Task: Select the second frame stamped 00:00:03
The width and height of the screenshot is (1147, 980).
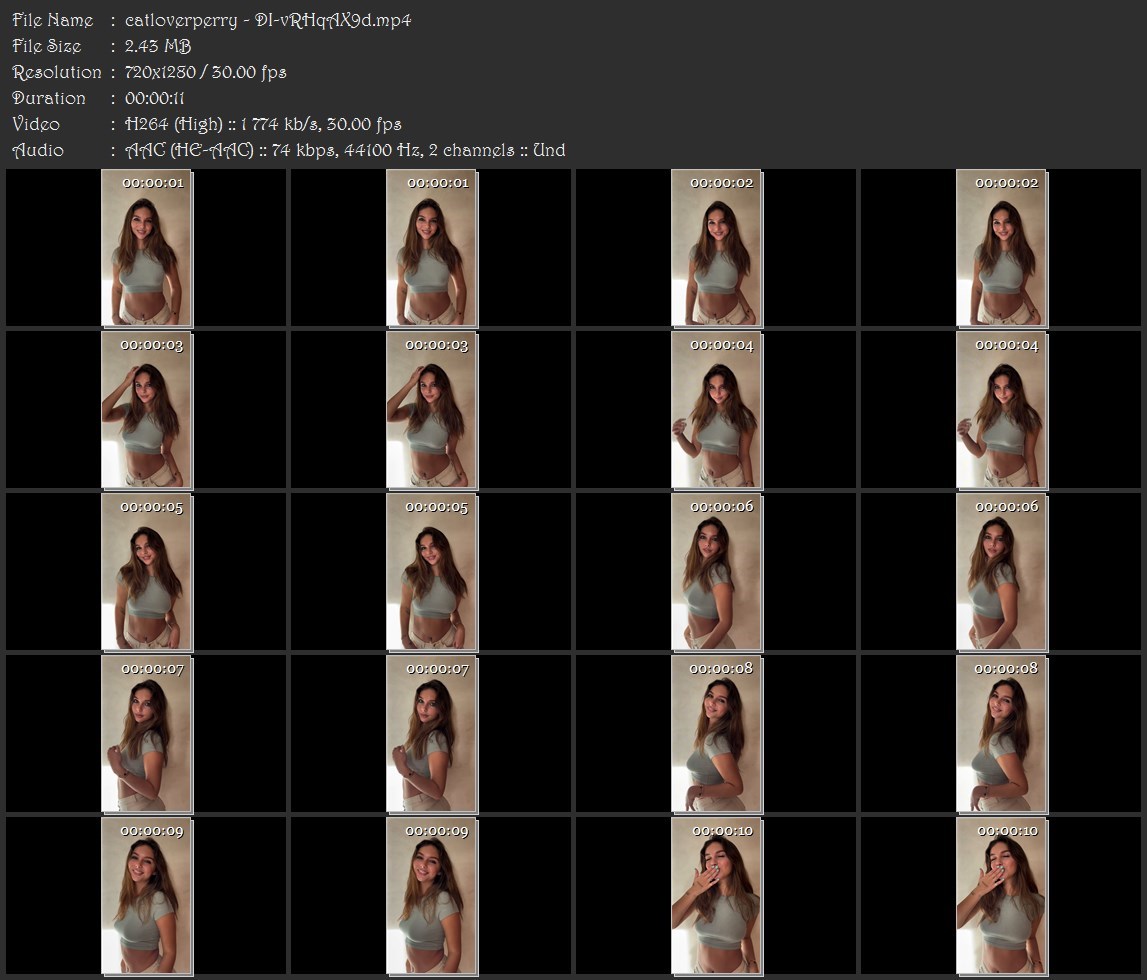Action: (x=432, y=410)
